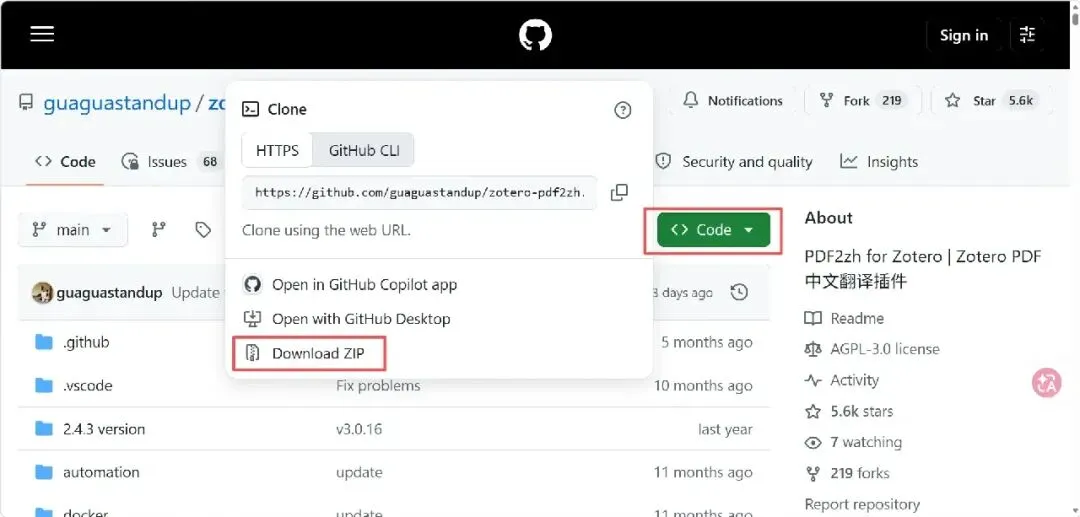This screenshot has height=517, width=1080.
Task: Open the Notifications subscription button
Action: [x=733, y=101]
